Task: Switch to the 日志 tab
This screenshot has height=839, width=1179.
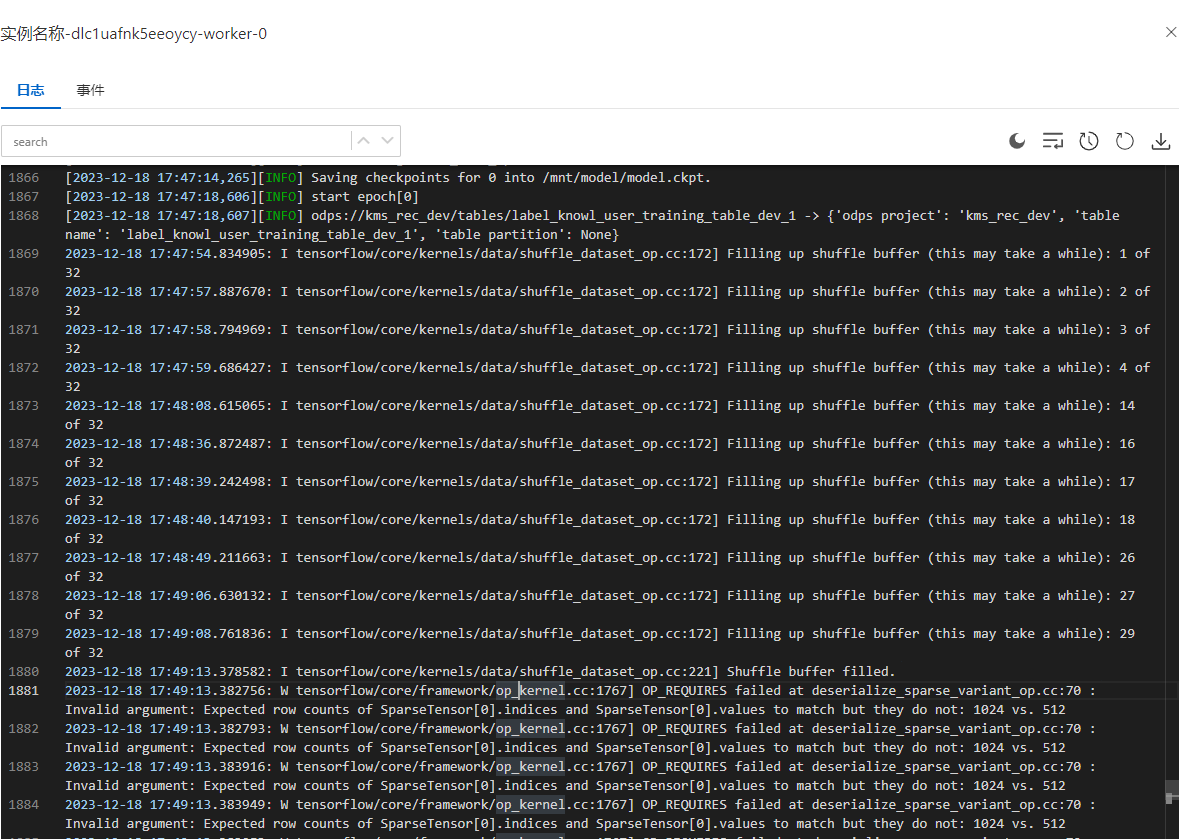Action: point(31,90)
